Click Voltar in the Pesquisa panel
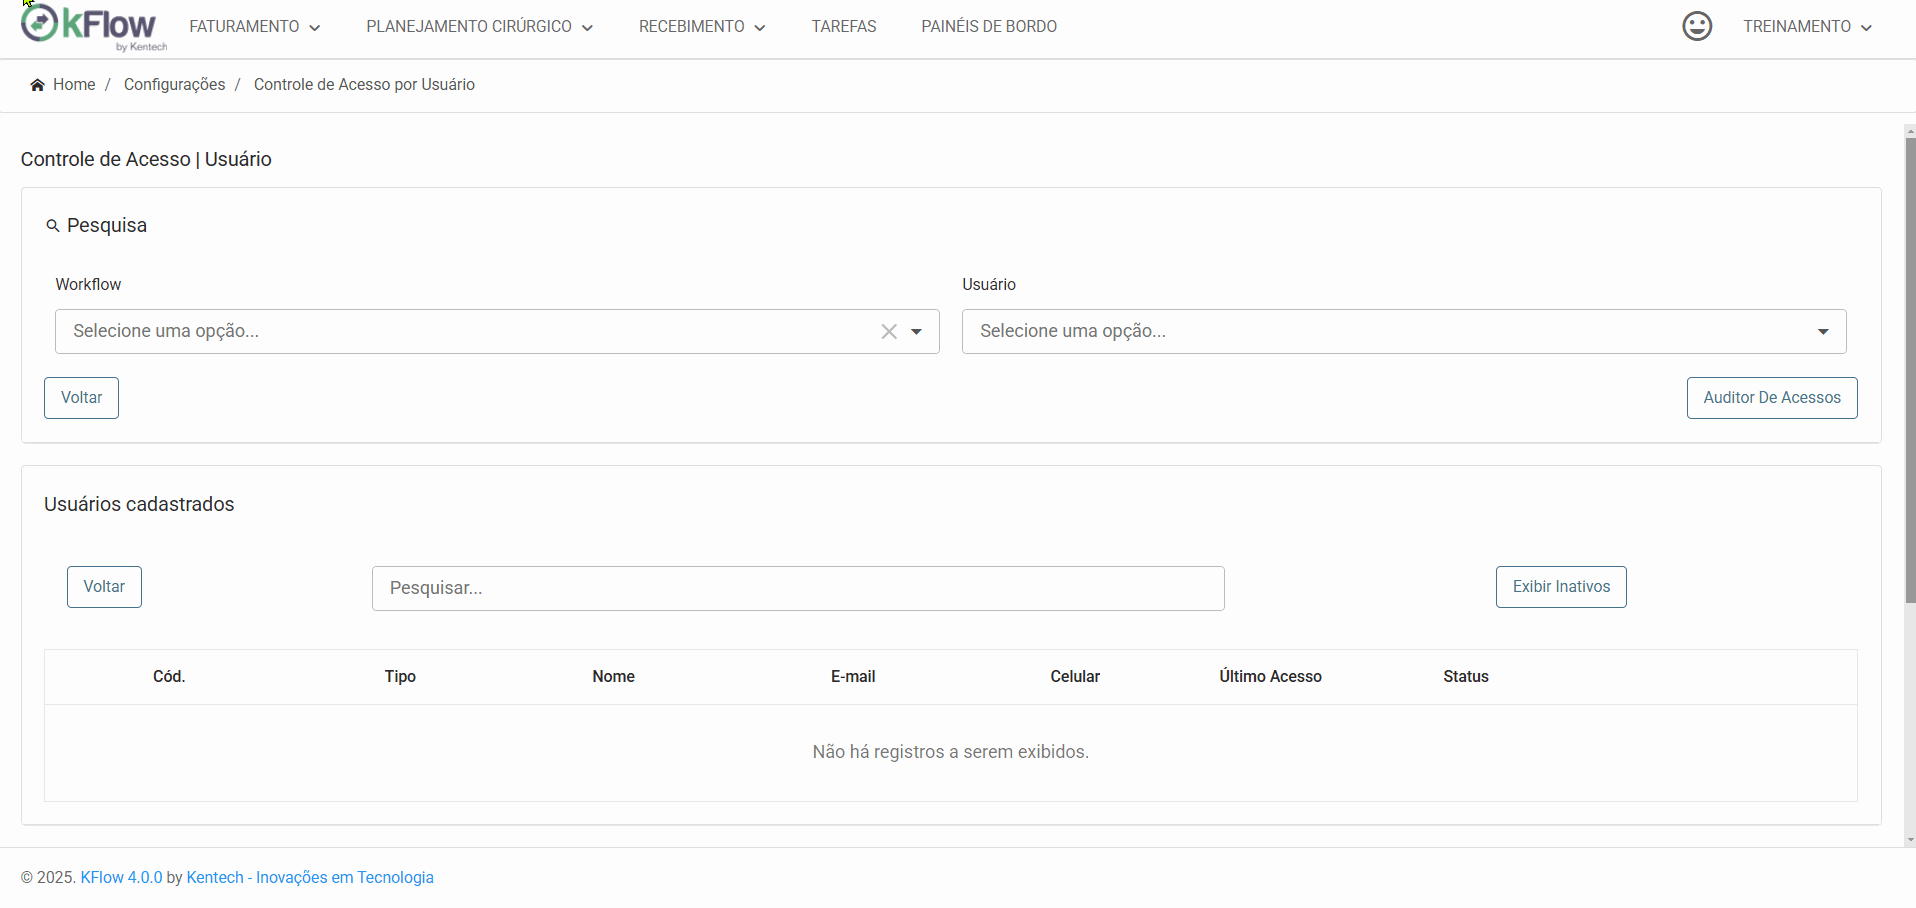 click(81, 398)
